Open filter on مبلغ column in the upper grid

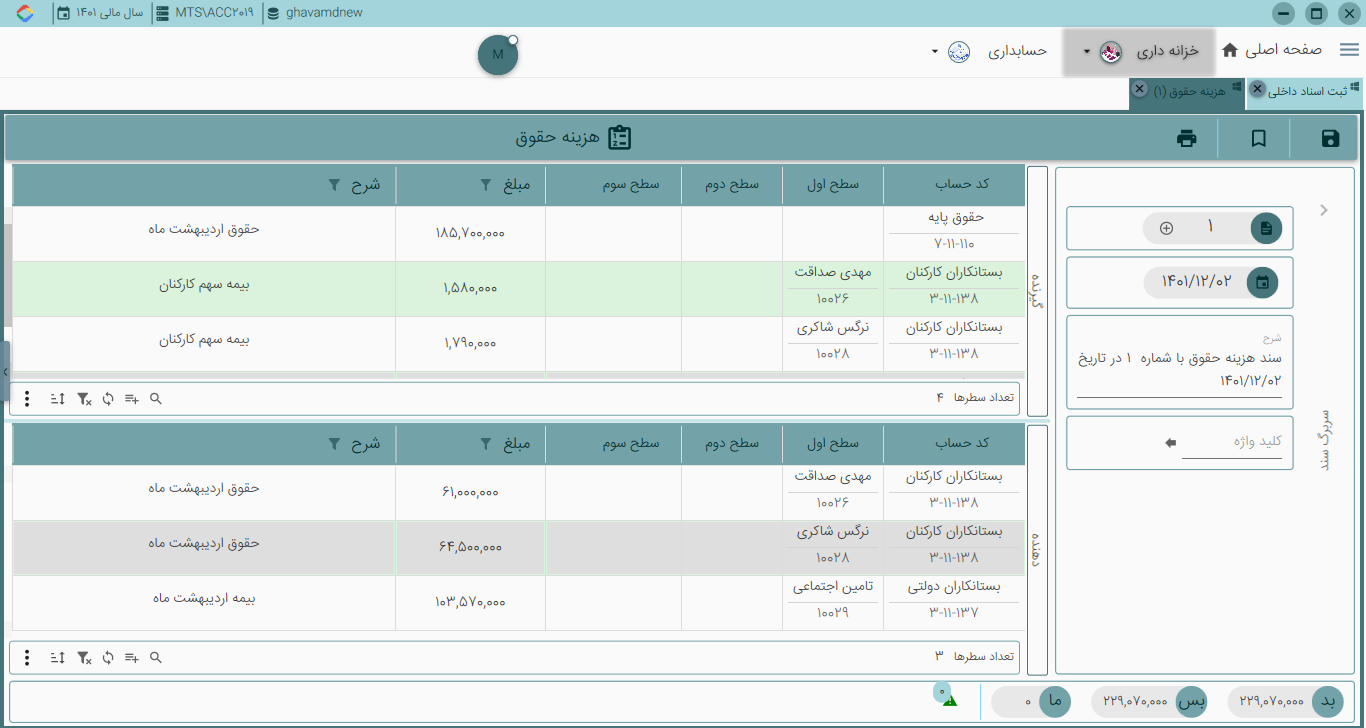click(x=485, y=185)
